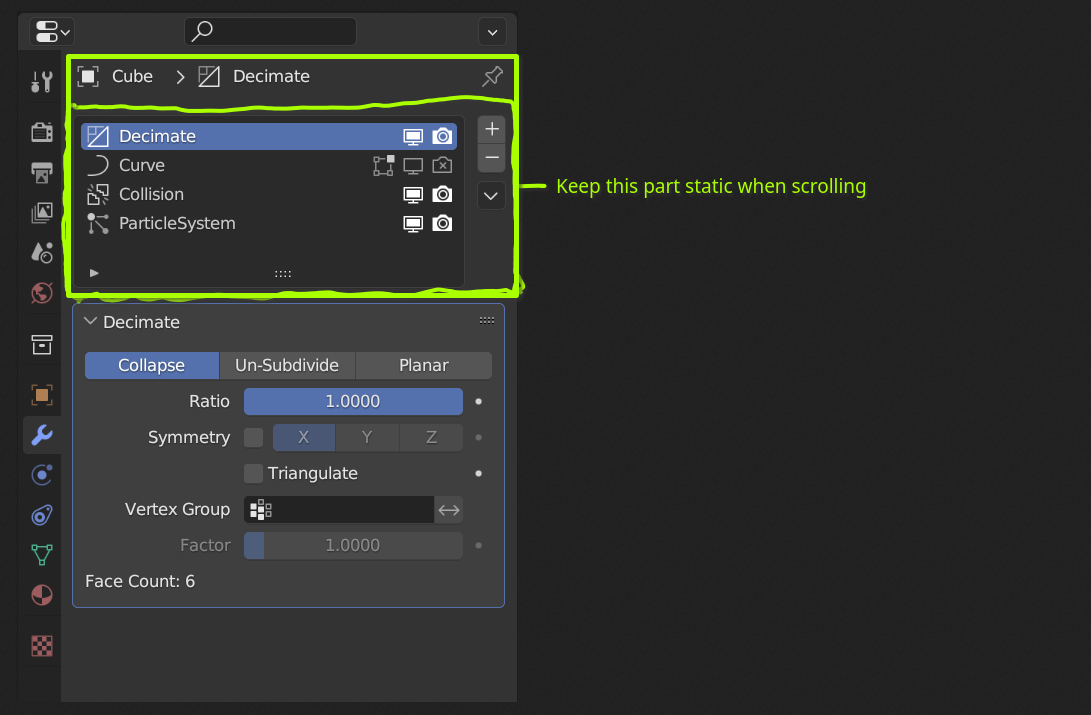This screenshot has width=1091, height=715.
Task: Toggle ParticleSystem viewport visibility
Action: coord(413,224)
